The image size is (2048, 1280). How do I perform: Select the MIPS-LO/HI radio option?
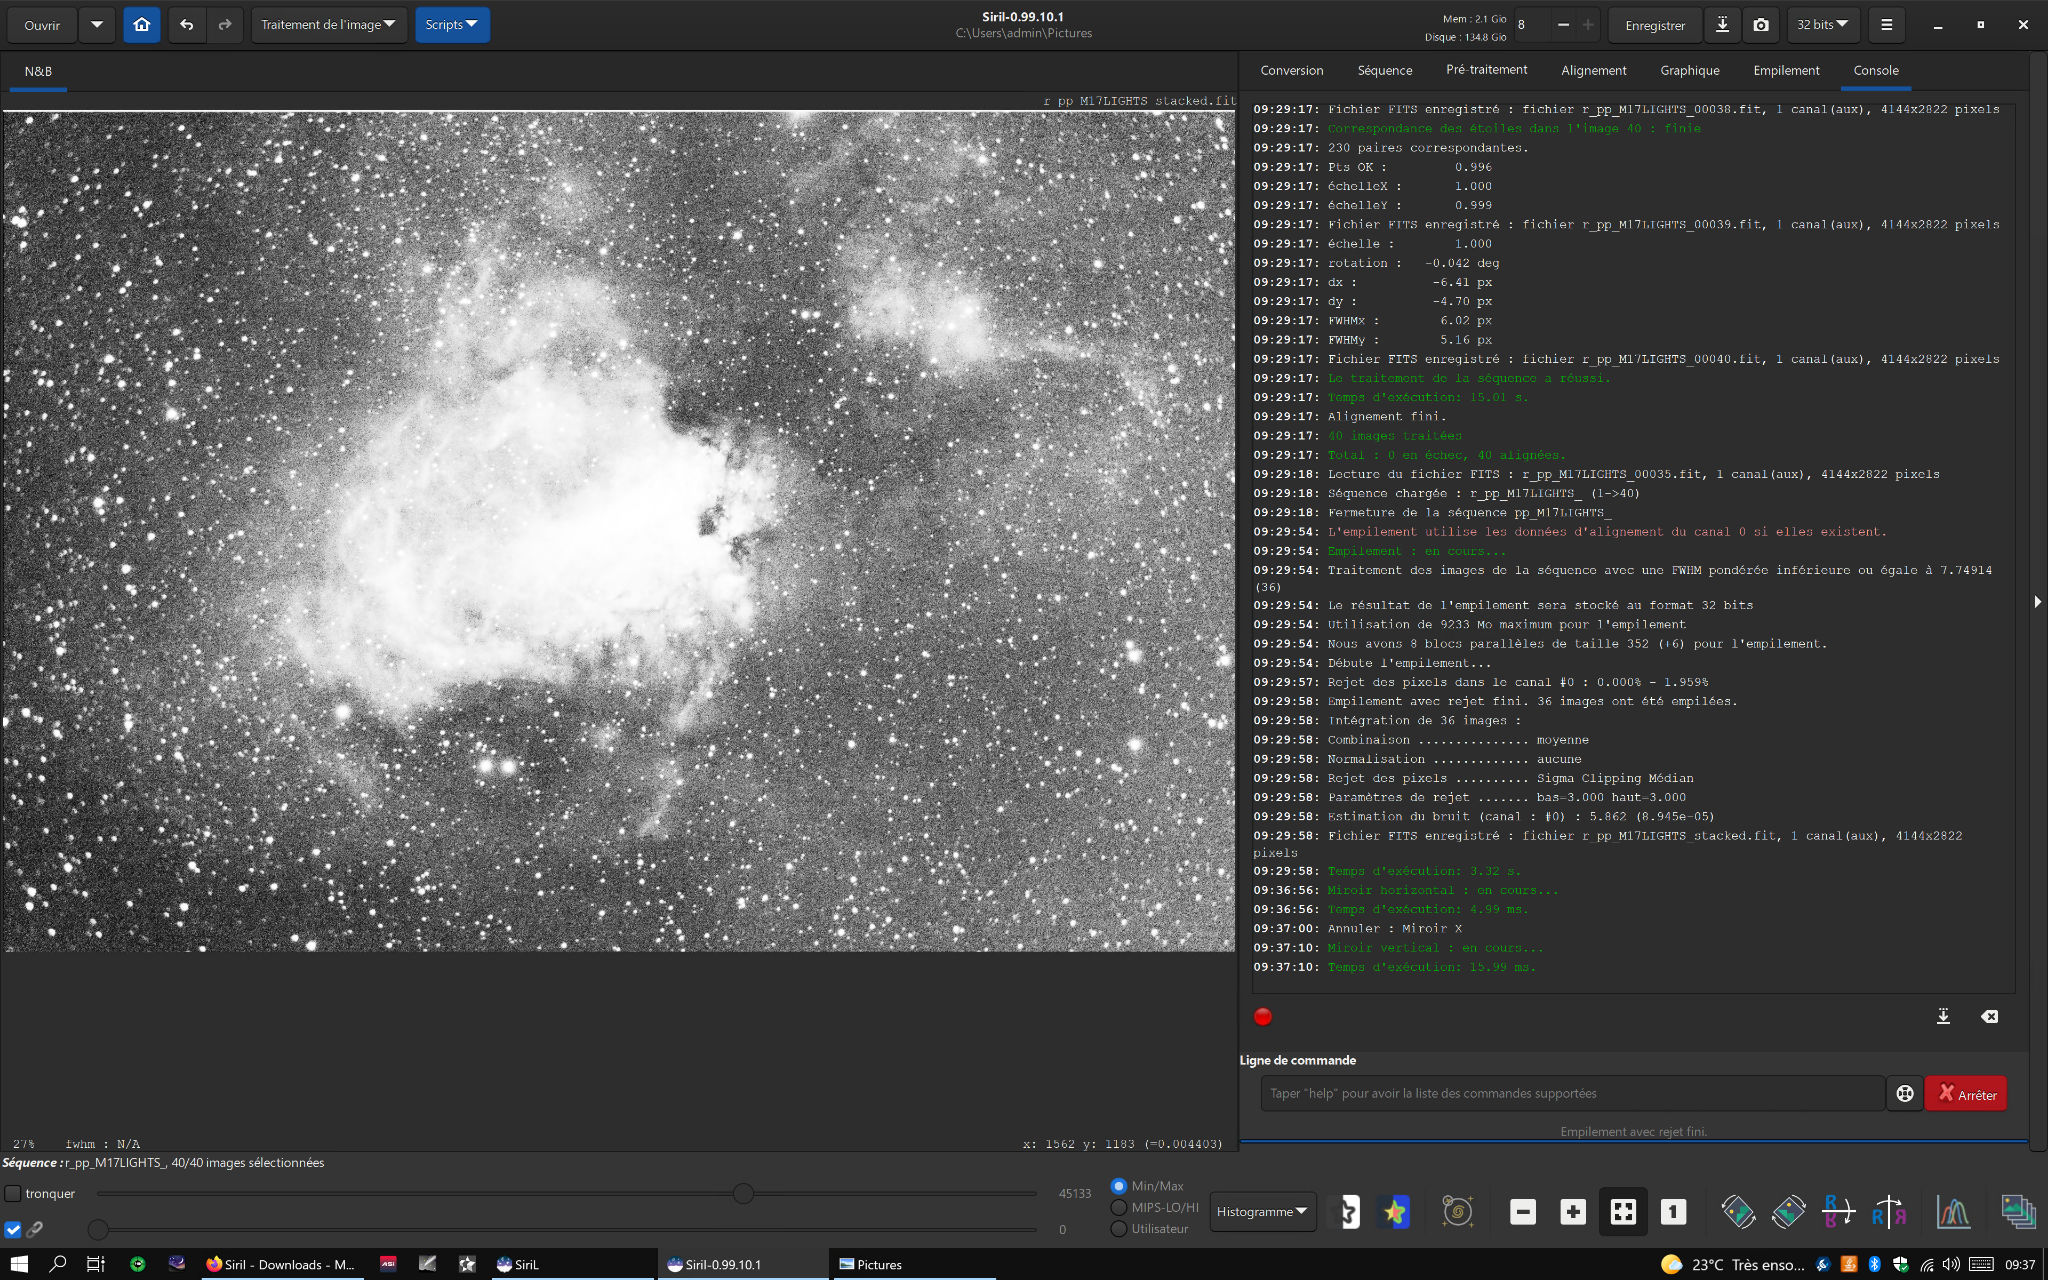tap(1119, 1207)
